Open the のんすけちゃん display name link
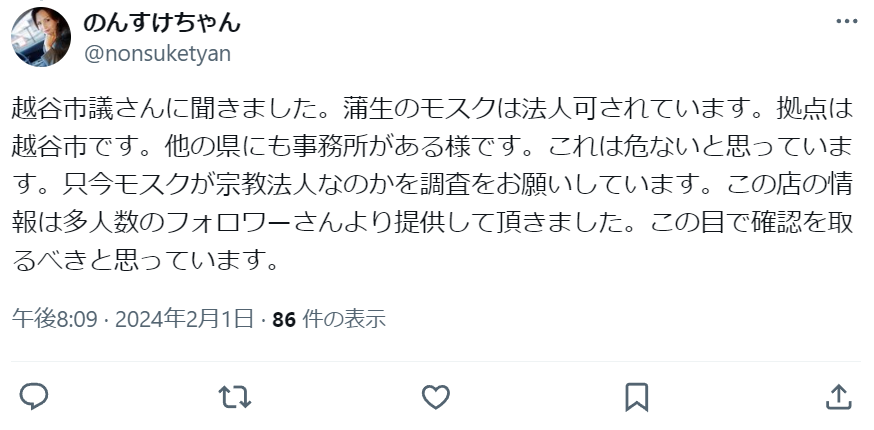The width and height of the screenshot is (874, 430). 162,23
